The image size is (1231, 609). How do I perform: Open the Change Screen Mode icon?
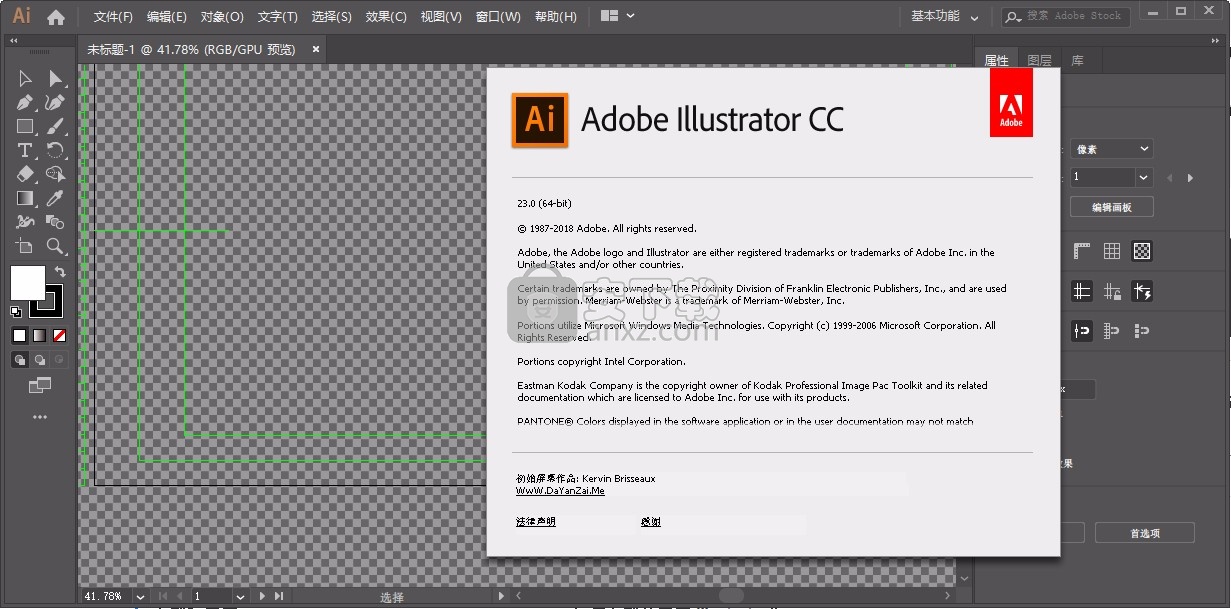pyautogui.click(x=40, y=385)
